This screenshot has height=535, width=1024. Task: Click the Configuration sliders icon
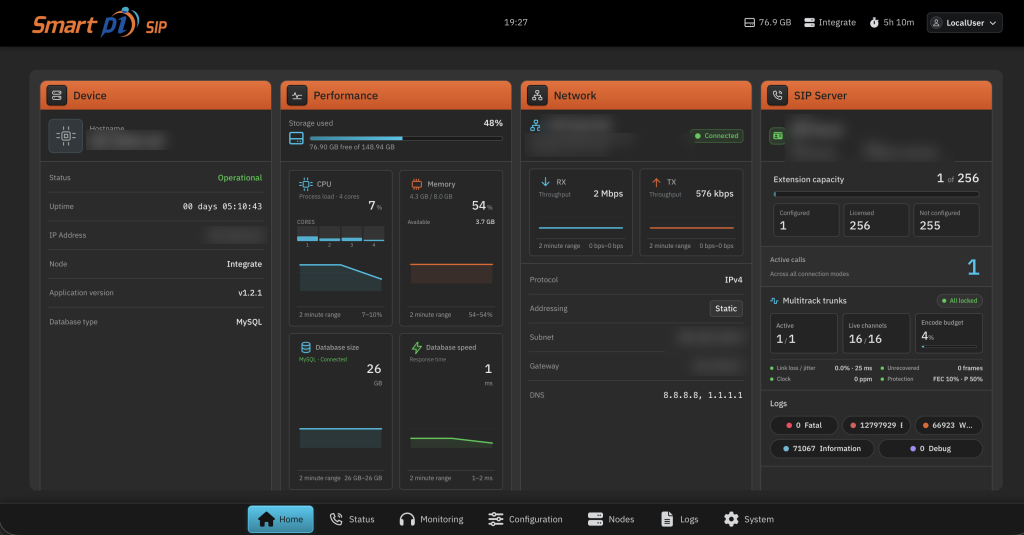tap(496, 519)
